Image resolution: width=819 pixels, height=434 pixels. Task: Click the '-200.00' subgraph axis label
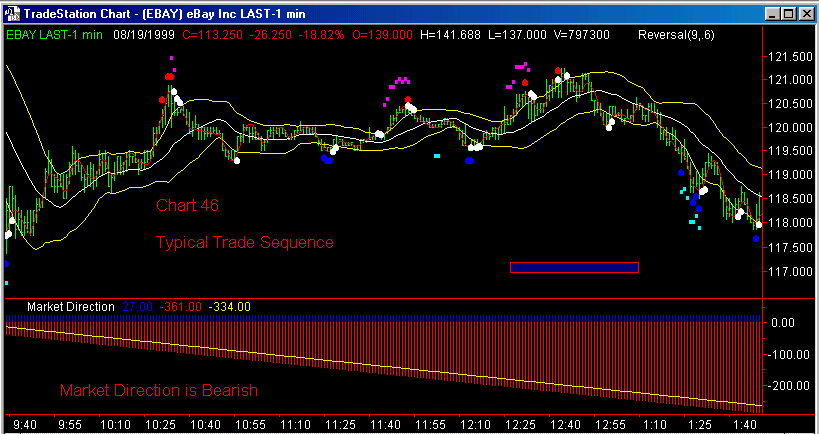click(x=788, y=386)
